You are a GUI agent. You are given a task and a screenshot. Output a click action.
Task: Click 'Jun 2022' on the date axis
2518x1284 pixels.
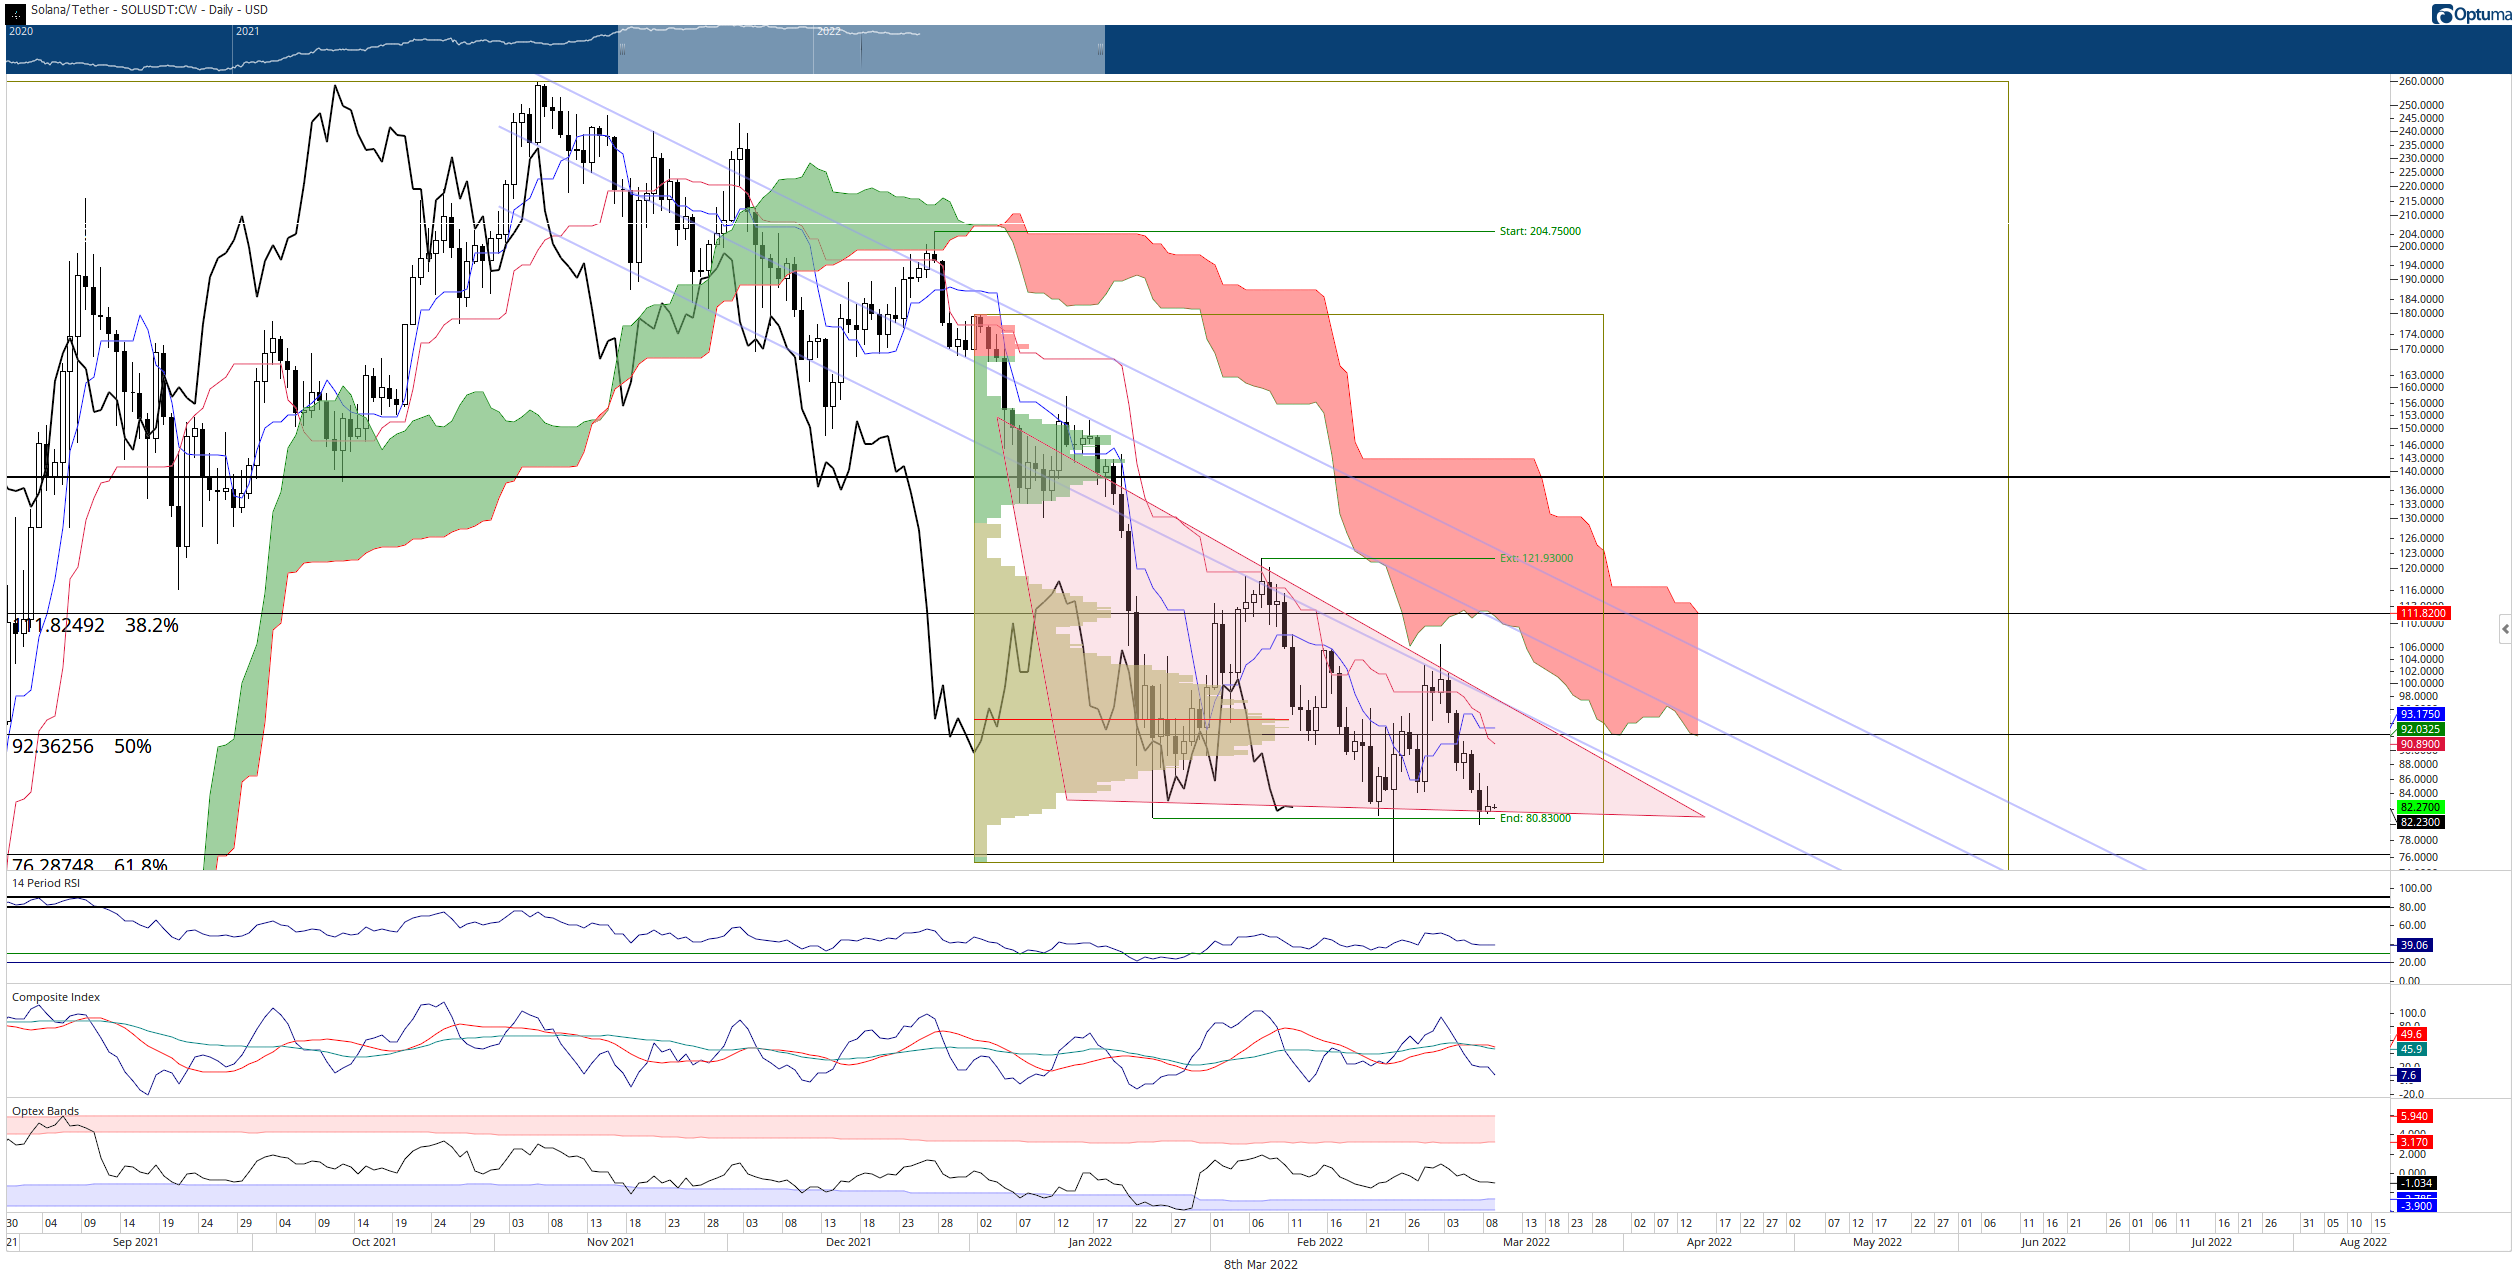(2043, 1242)
